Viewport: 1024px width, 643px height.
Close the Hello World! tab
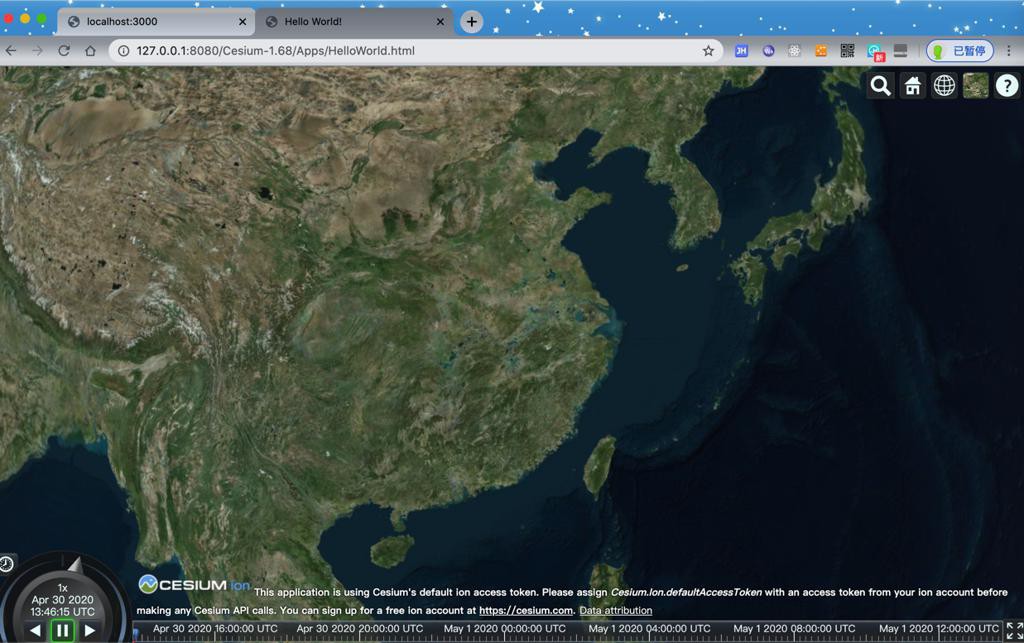pos(440,22)
